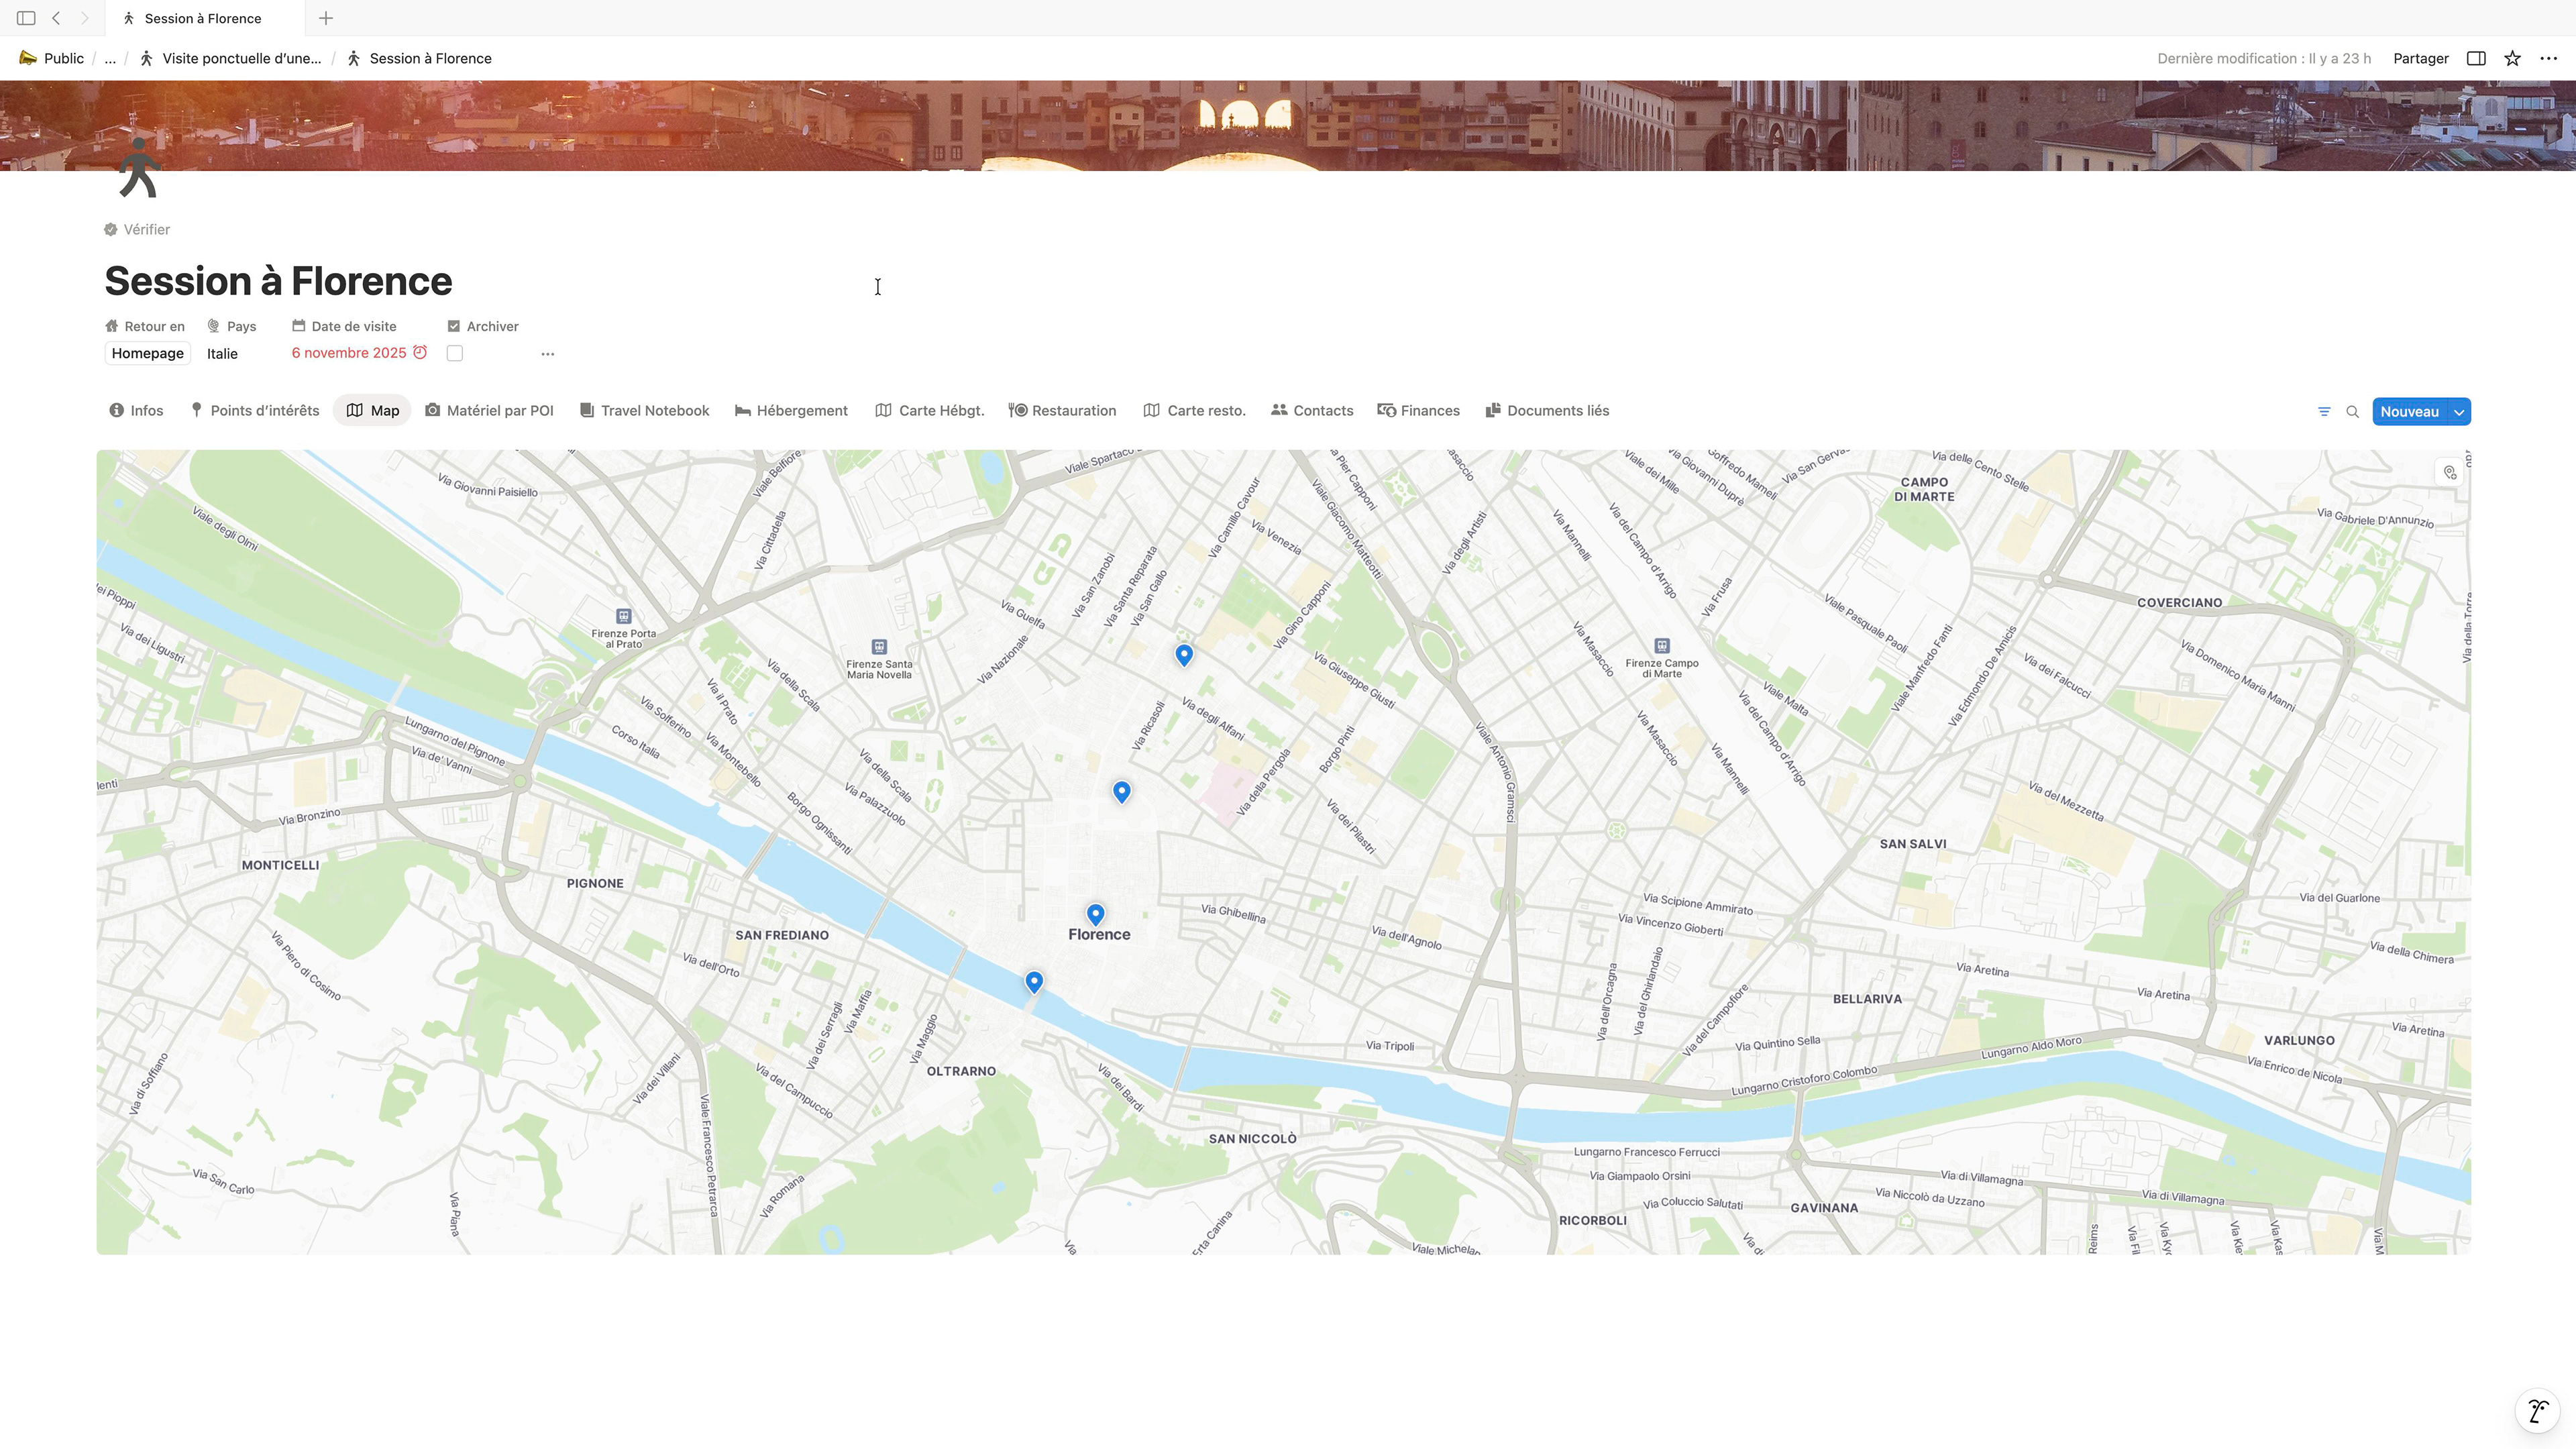The image size is (2576, 1449).
Task: Expand hidden properties with three dots
Action: click(547, 354)
